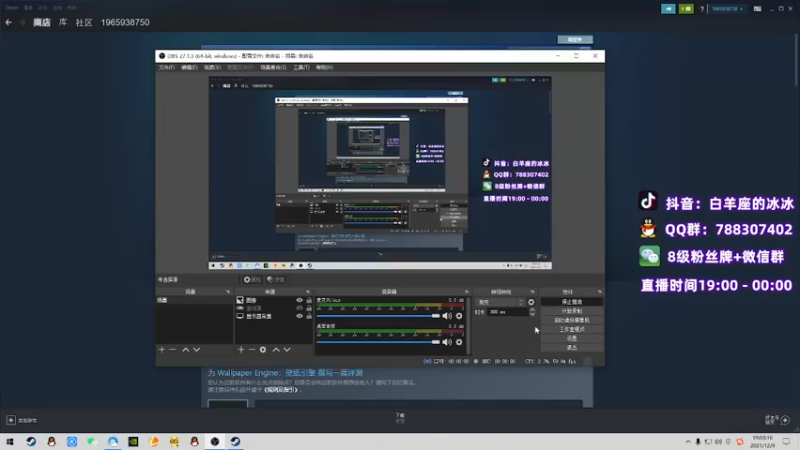Remove the selected source with the minus icon in OBS Sources panel
Viewport: 800px width, 450px height.
252,349
